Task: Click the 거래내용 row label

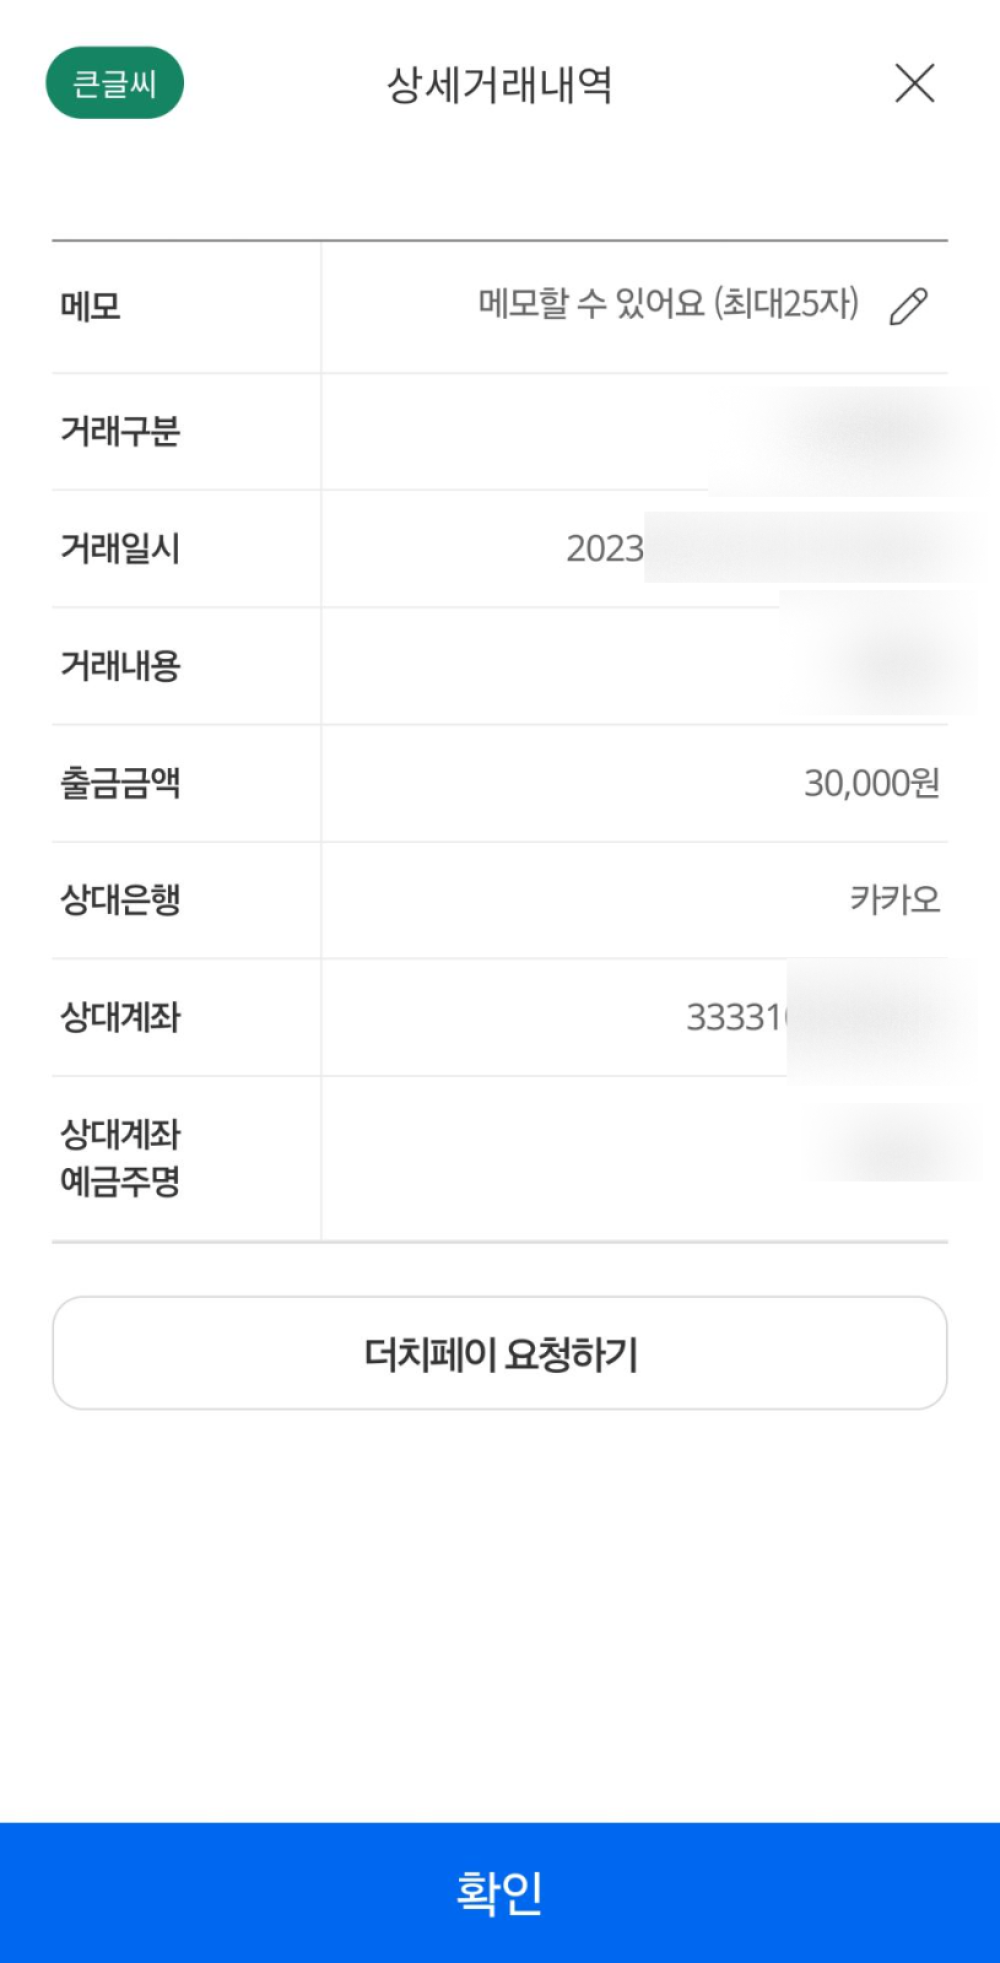Action: point(120,666)
